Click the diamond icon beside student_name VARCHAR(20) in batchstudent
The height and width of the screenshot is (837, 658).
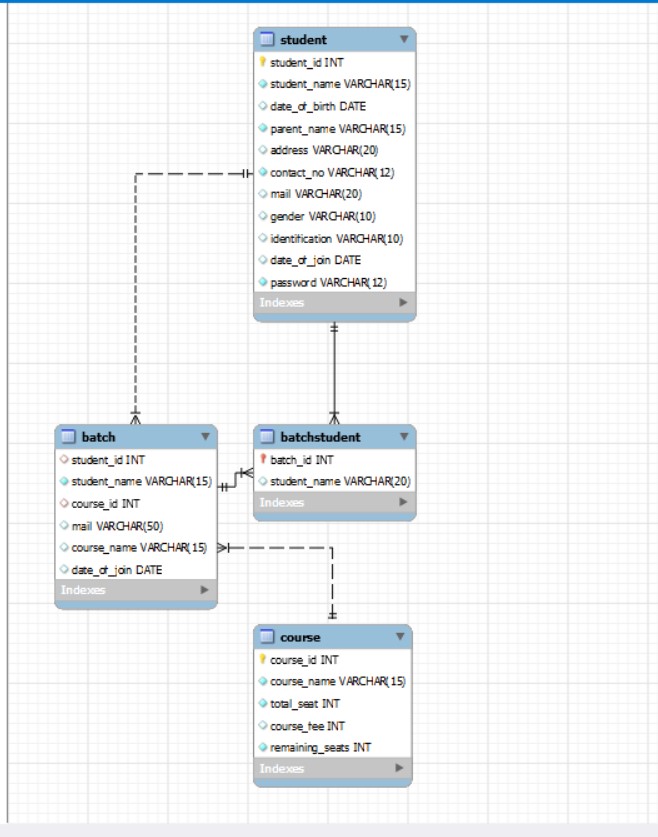click(263, 481)
